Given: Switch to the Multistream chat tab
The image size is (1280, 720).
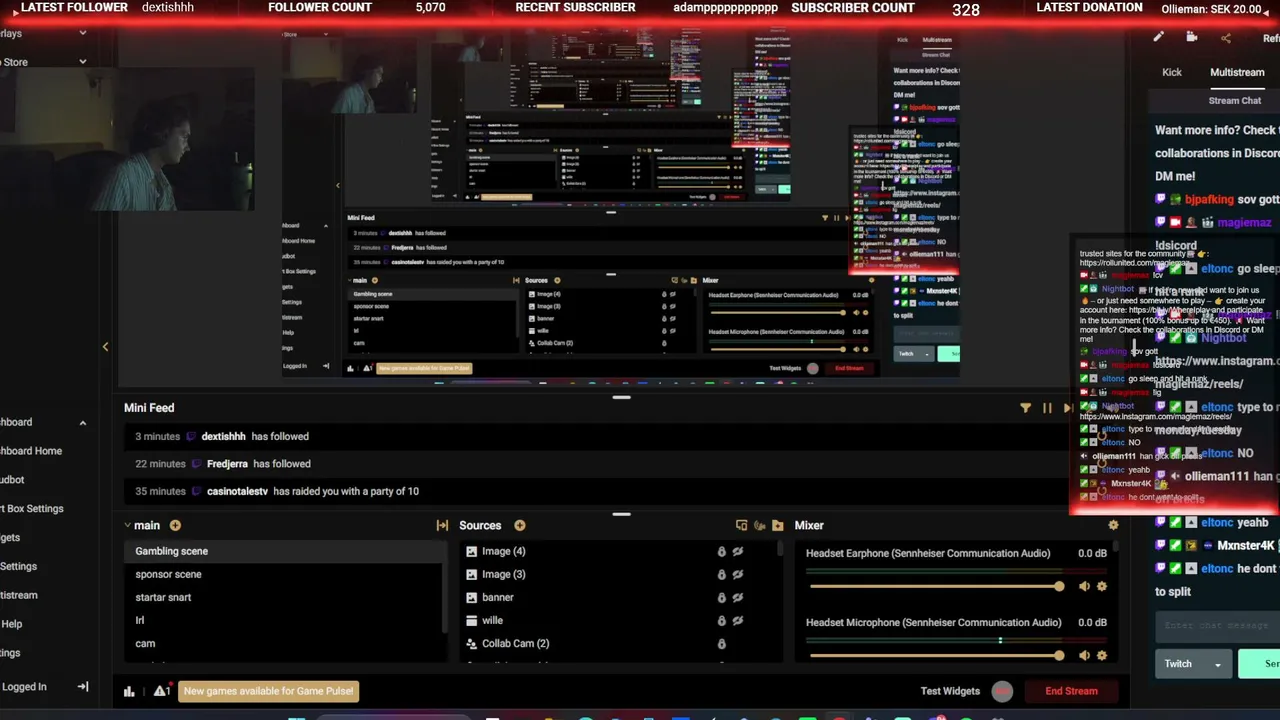Looking at the screenshot, I should click(x=1237, y=72).
